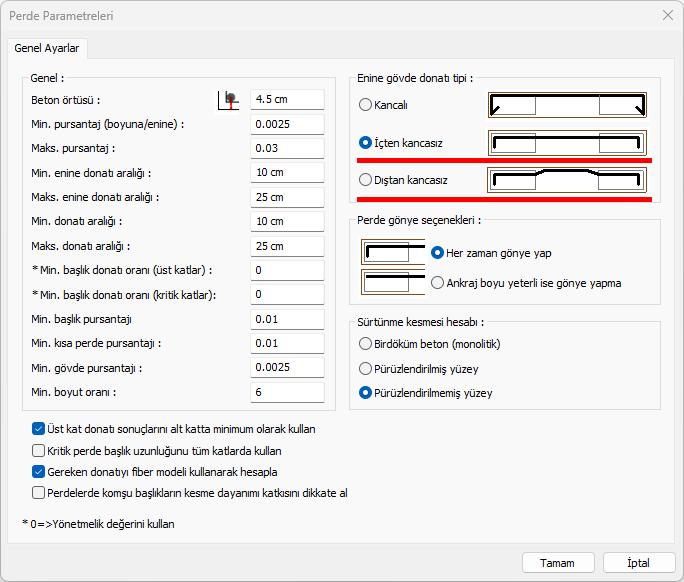
Task: Click the Maks. pursantaj input field
Action: [287, 148]
